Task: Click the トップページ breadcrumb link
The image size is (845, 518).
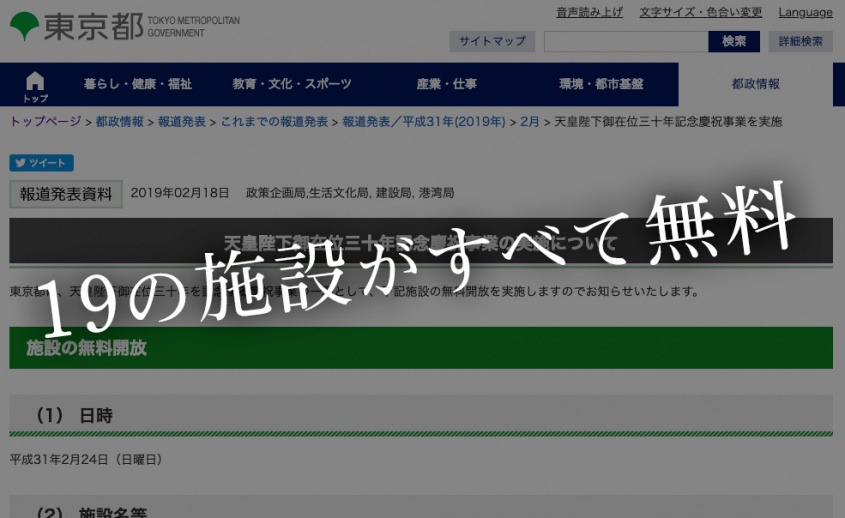Action: point(46,122)
